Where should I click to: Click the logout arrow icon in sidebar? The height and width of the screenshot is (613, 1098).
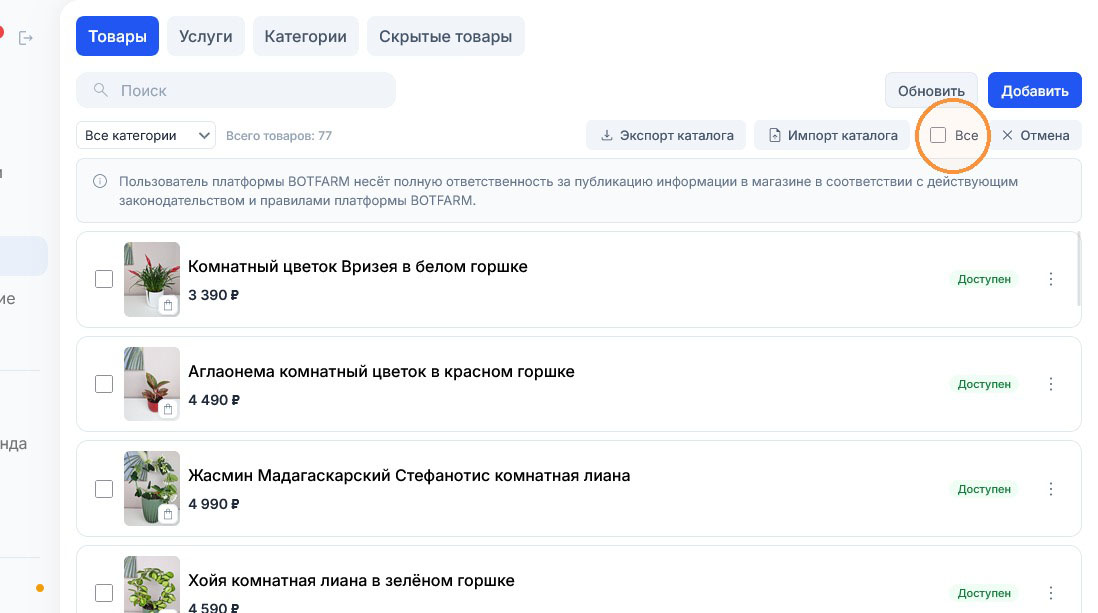click(26, 38)
